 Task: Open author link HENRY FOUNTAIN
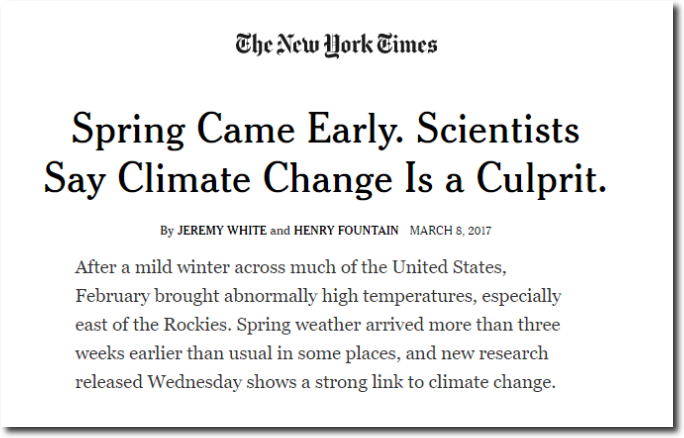(x=346, y=230)
